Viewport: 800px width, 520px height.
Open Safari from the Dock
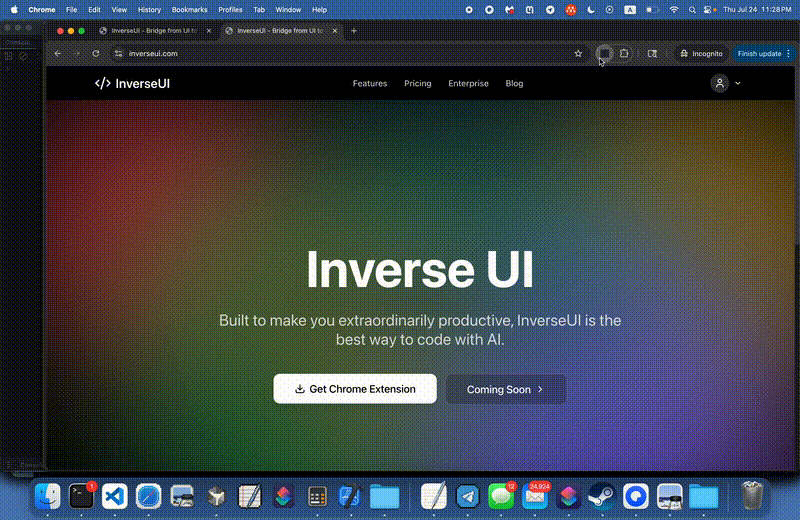[148, 496]
